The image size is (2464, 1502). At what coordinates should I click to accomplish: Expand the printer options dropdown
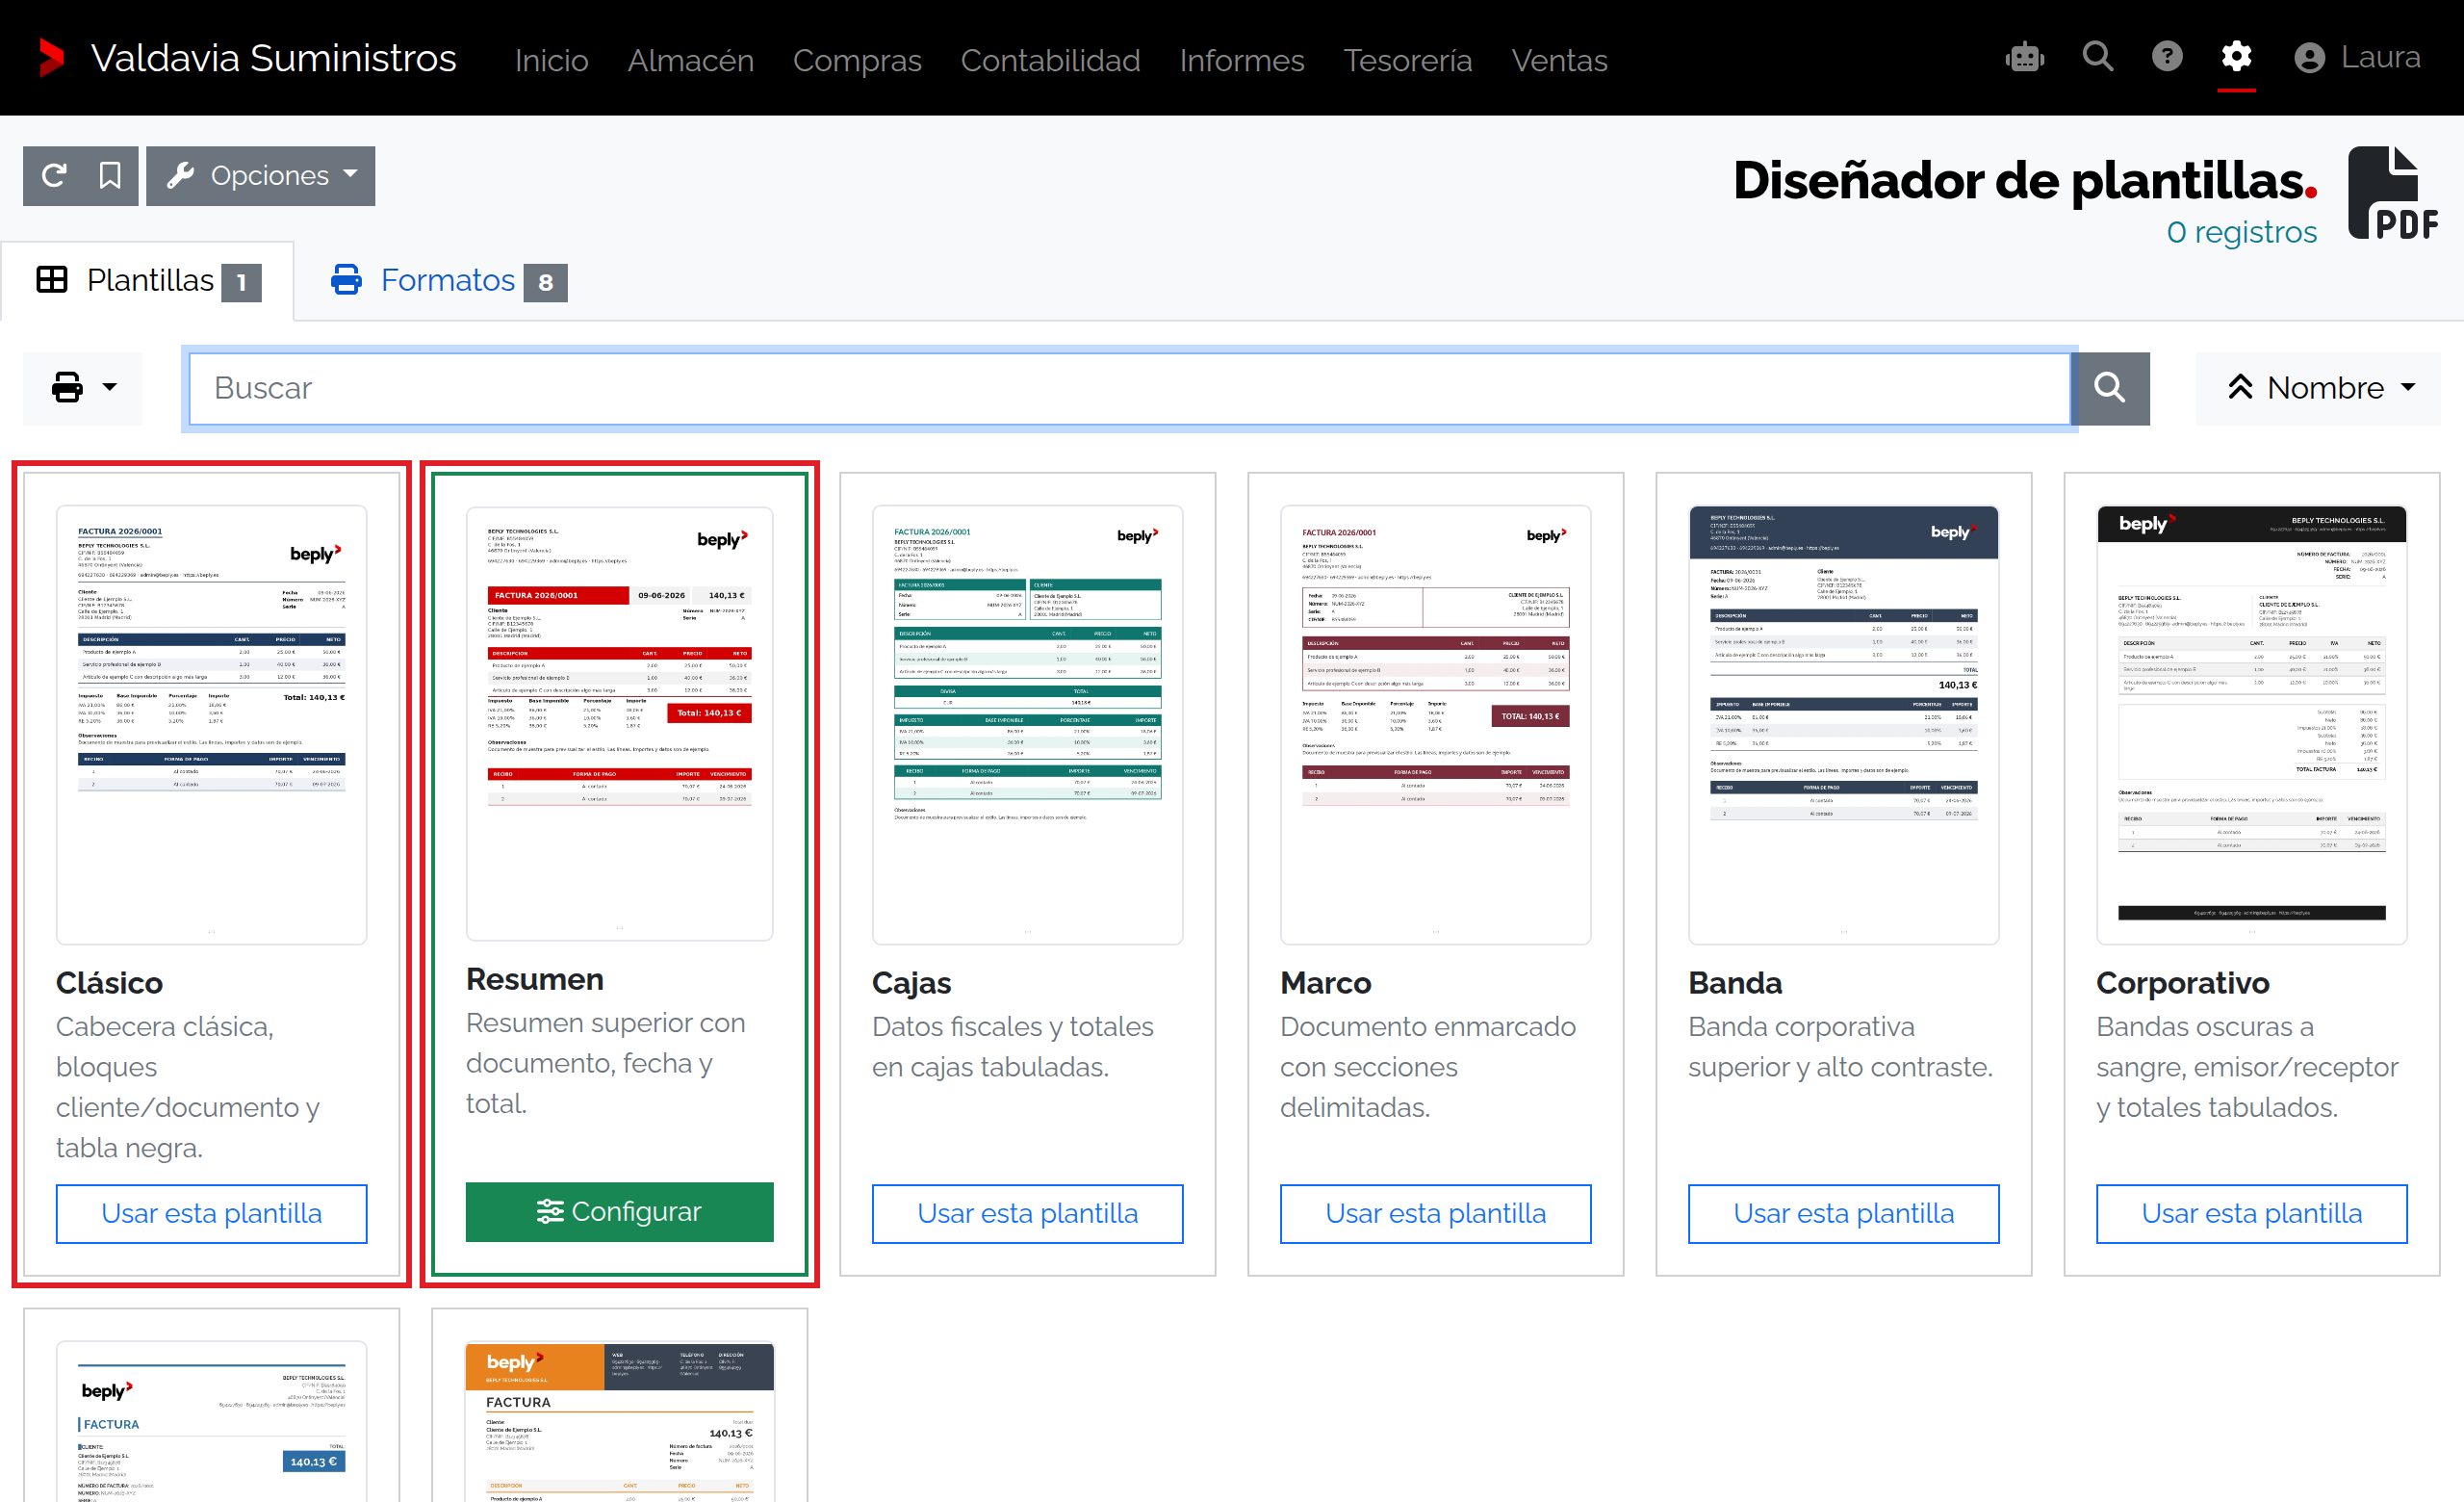tap(83, 388)
